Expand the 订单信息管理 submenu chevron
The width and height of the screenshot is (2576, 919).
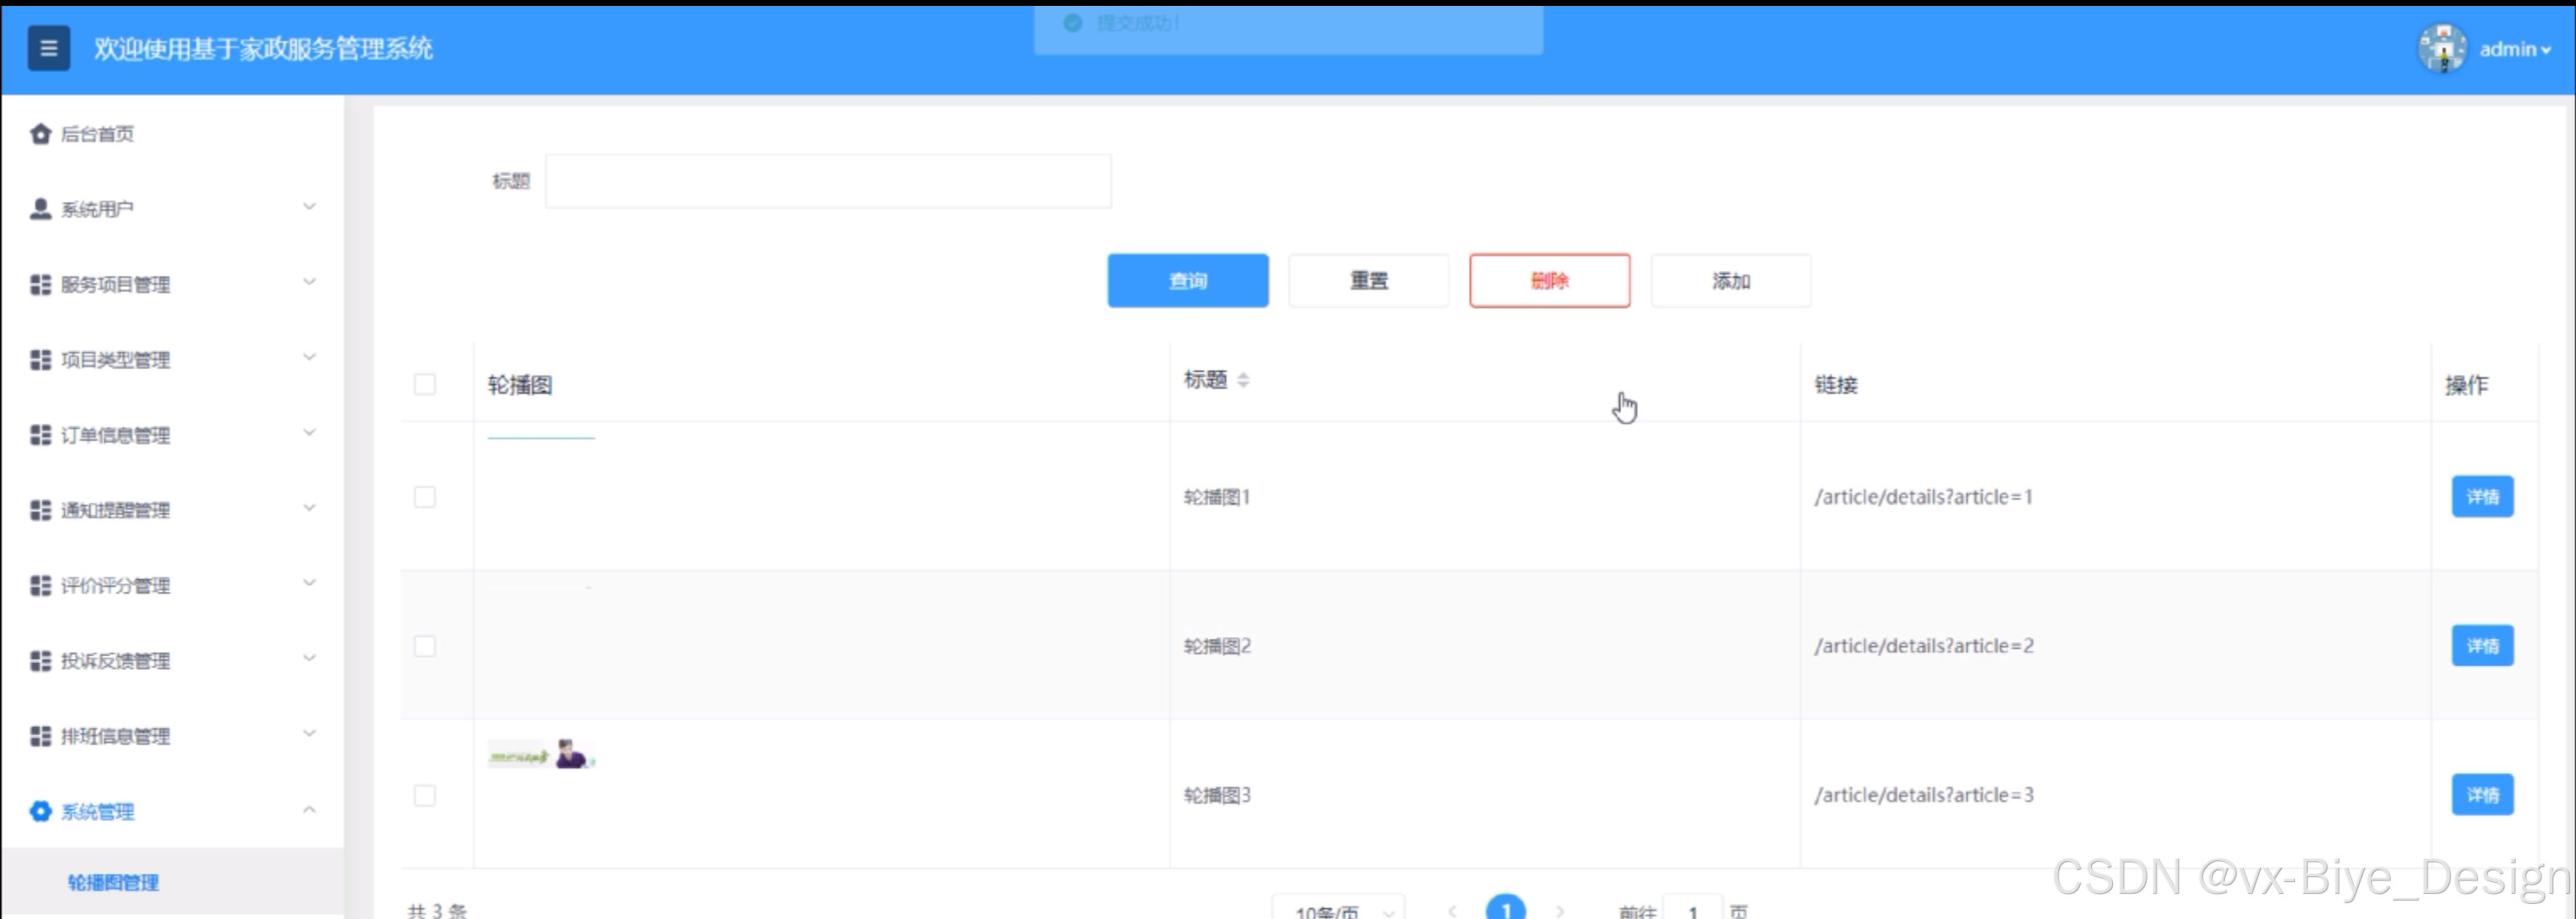coord(309,433)
